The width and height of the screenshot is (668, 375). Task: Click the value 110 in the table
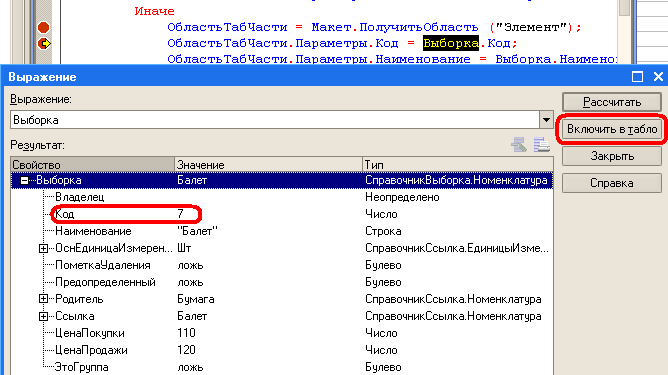186,333
